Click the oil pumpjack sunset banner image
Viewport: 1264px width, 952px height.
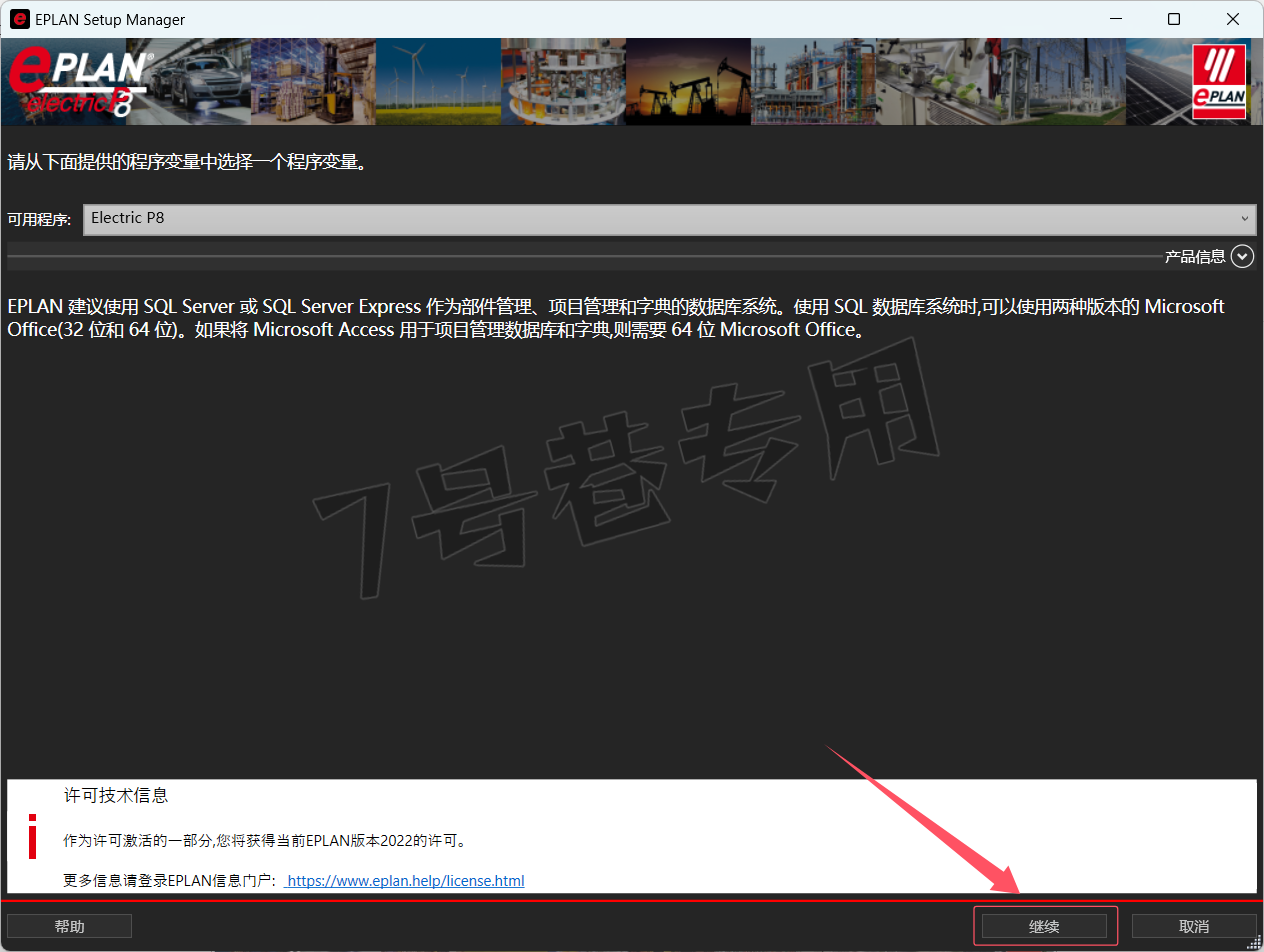(688, 82)
